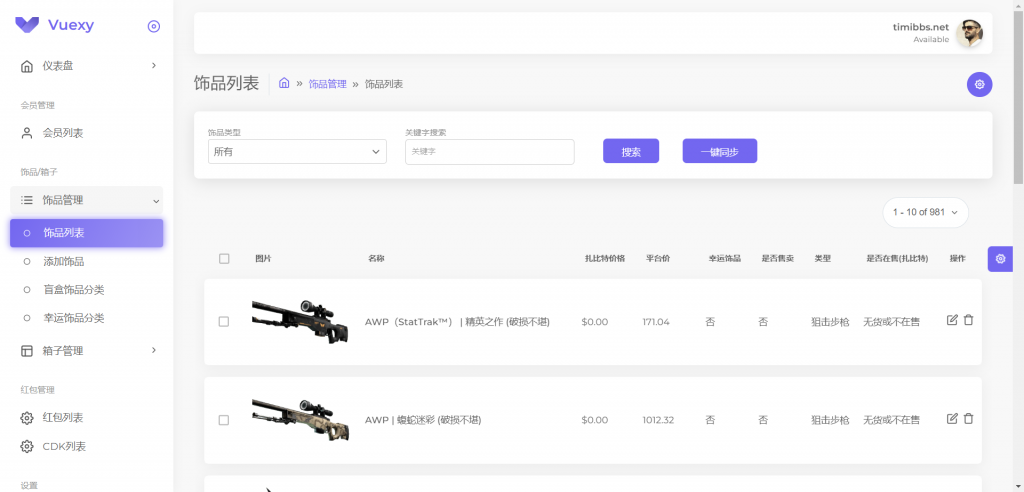Click item name AWP（StatTrak™）| 精英之作
The height and width of the screenshot is (492, 1024).
457,322
